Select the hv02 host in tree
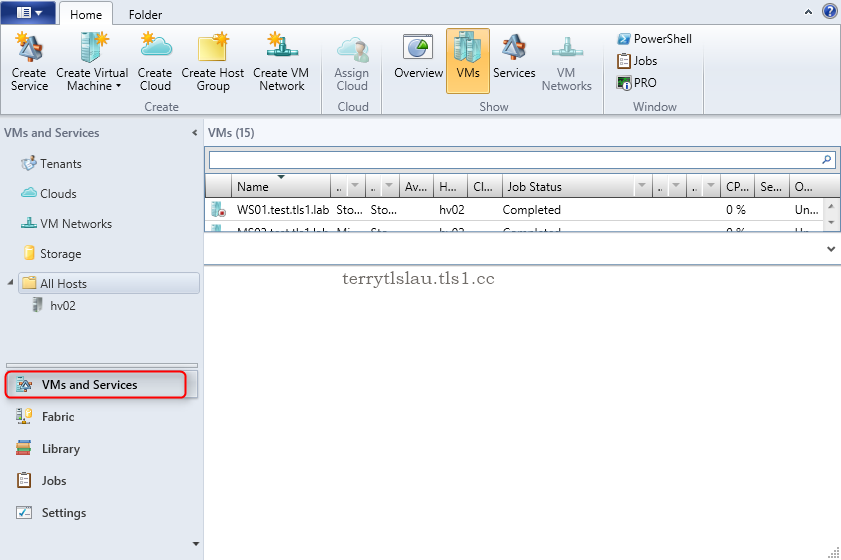This screenshot has width=841, height=560. [54, 306]
